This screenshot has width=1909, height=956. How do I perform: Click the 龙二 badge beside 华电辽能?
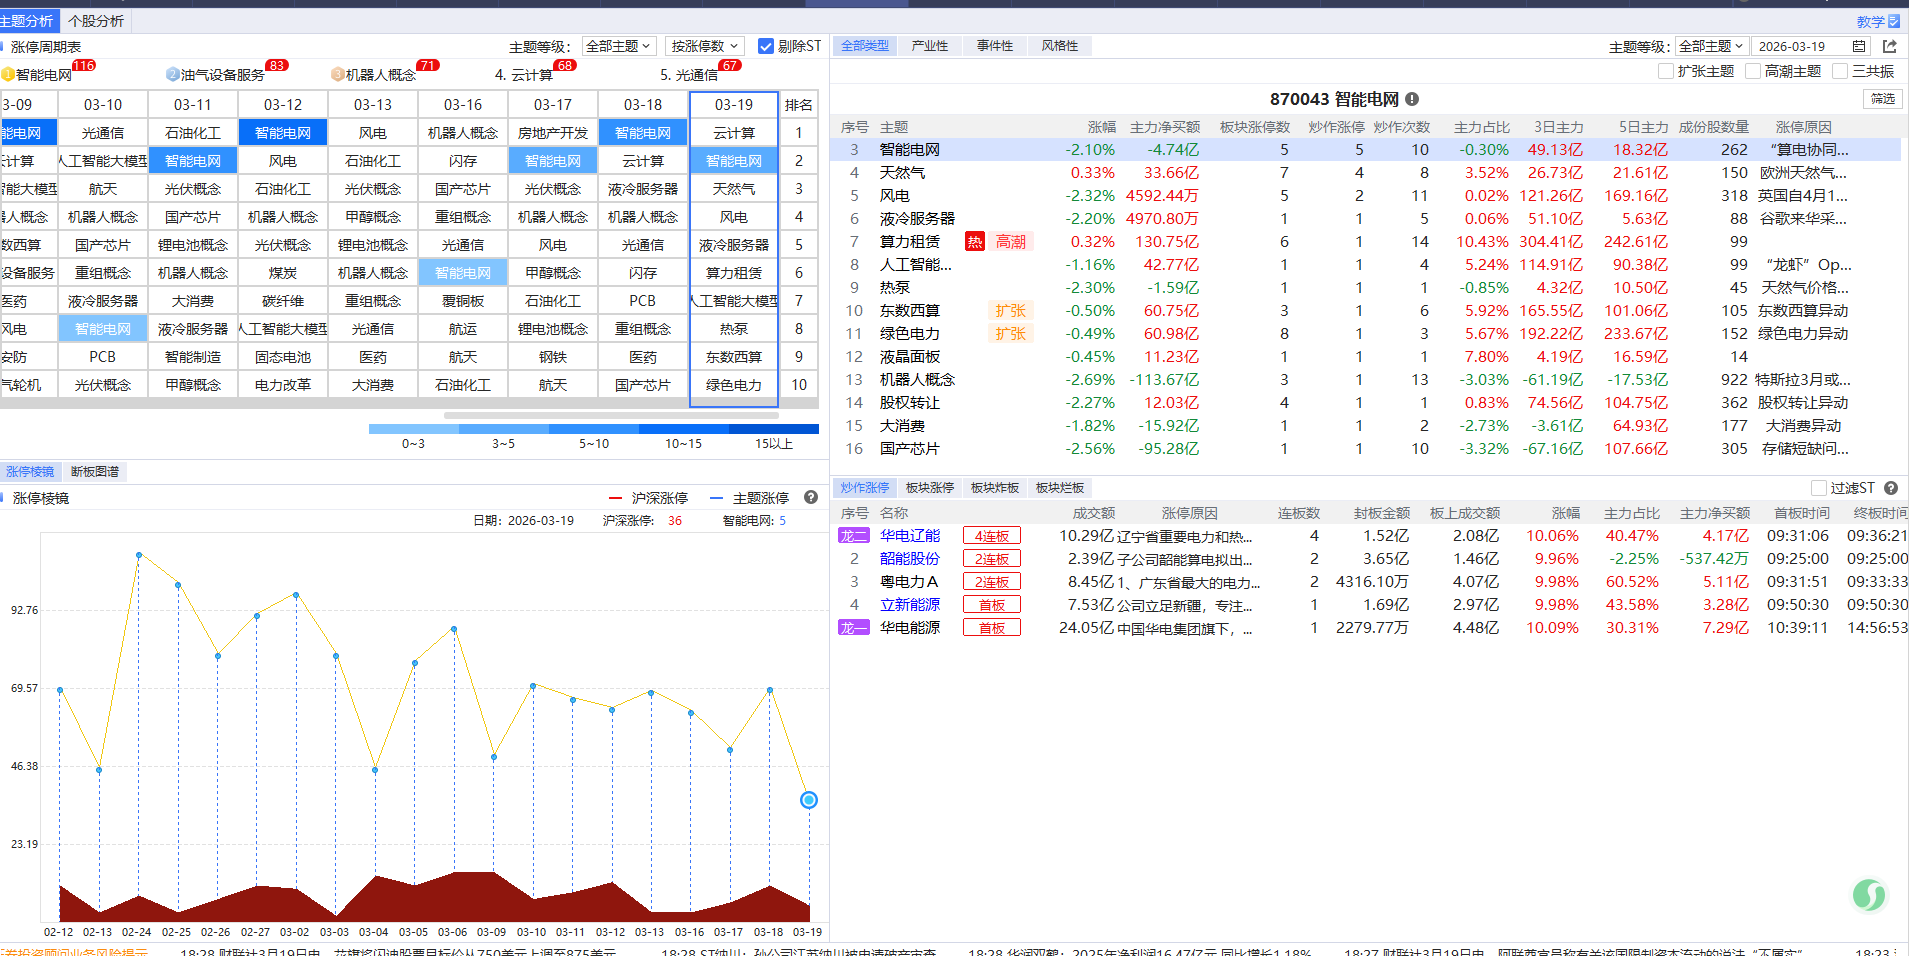coord(853,536)
